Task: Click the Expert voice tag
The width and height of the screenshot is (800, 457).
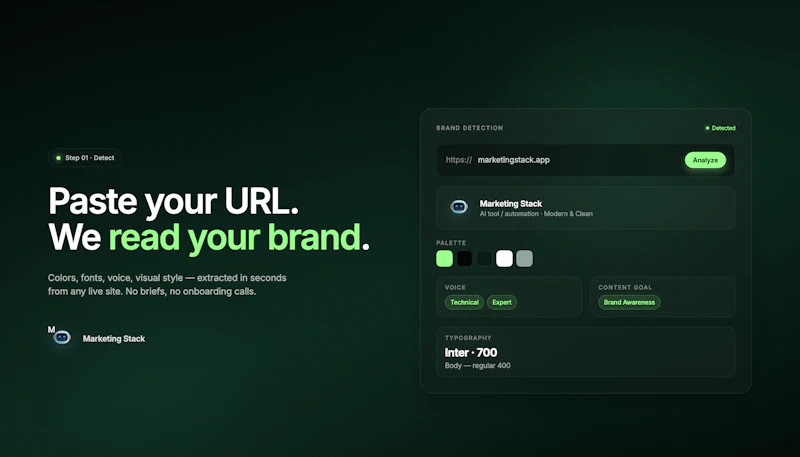Action: 502,302
